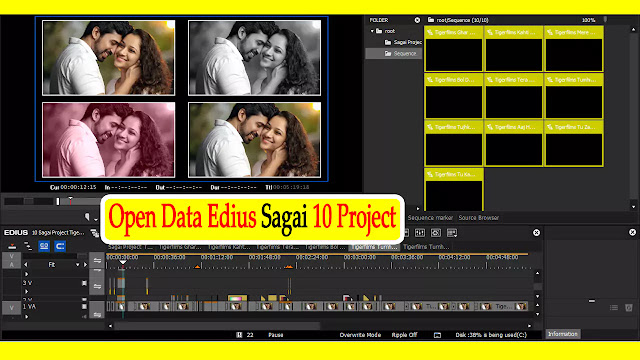Open the Tigerfilms Mere sequence thumbnail
This screenshot has width=640, height=360.
574,49
